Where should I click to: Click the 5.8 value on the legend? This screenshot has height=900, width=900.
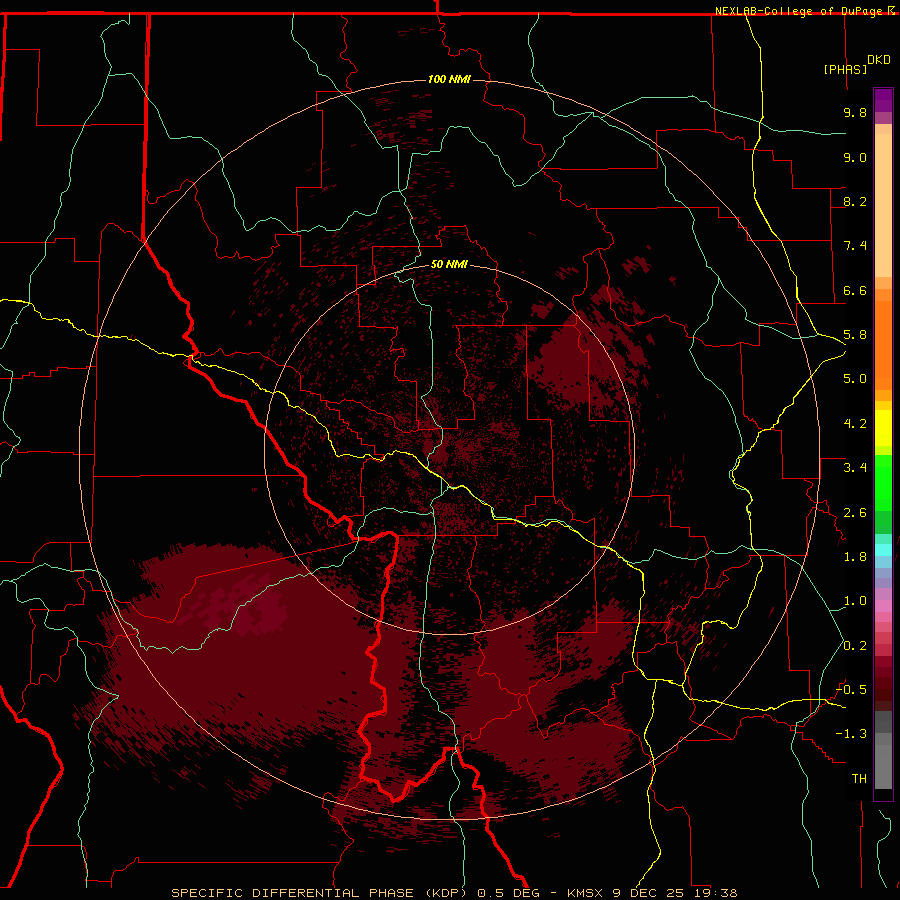855,335
